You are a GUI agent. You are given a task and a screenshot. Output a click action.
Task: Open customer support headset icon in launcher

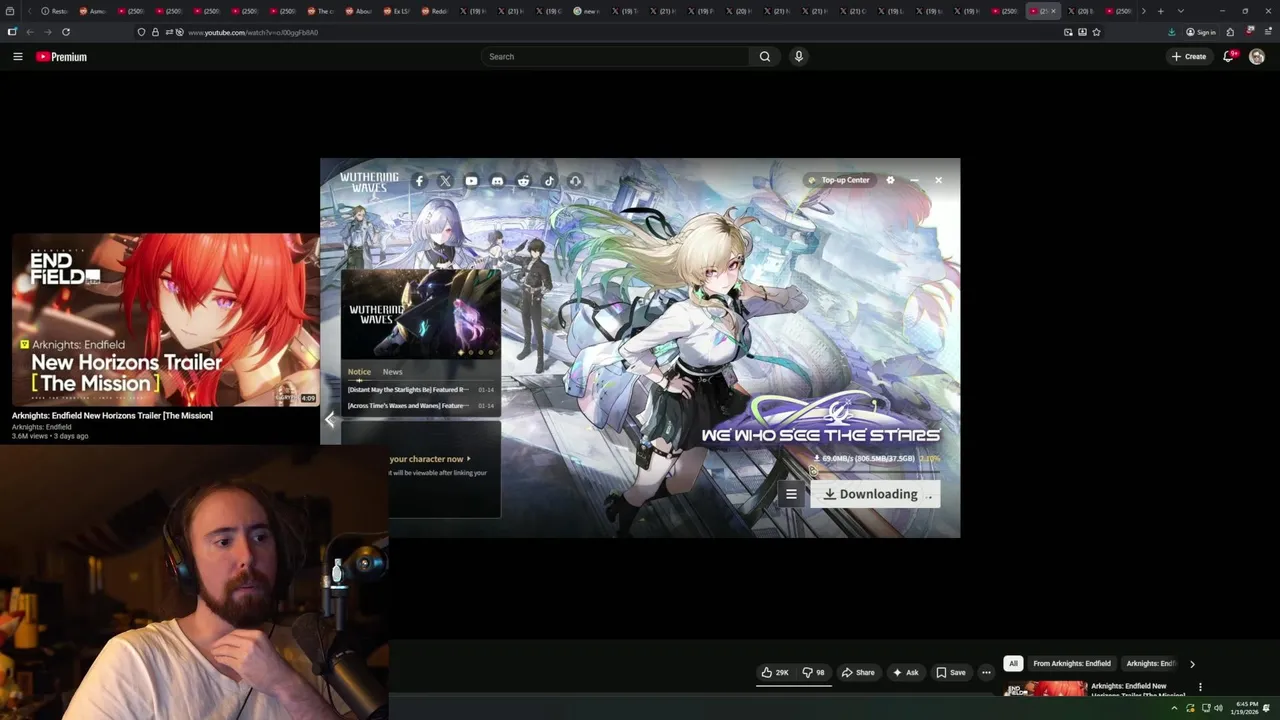click(575, 181)
